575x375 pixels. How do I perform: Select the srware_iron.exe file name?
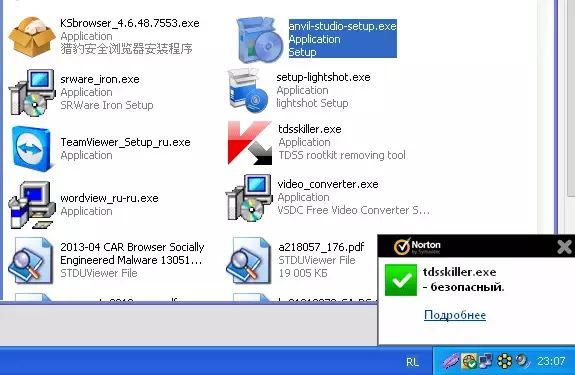tap(100, 80)
